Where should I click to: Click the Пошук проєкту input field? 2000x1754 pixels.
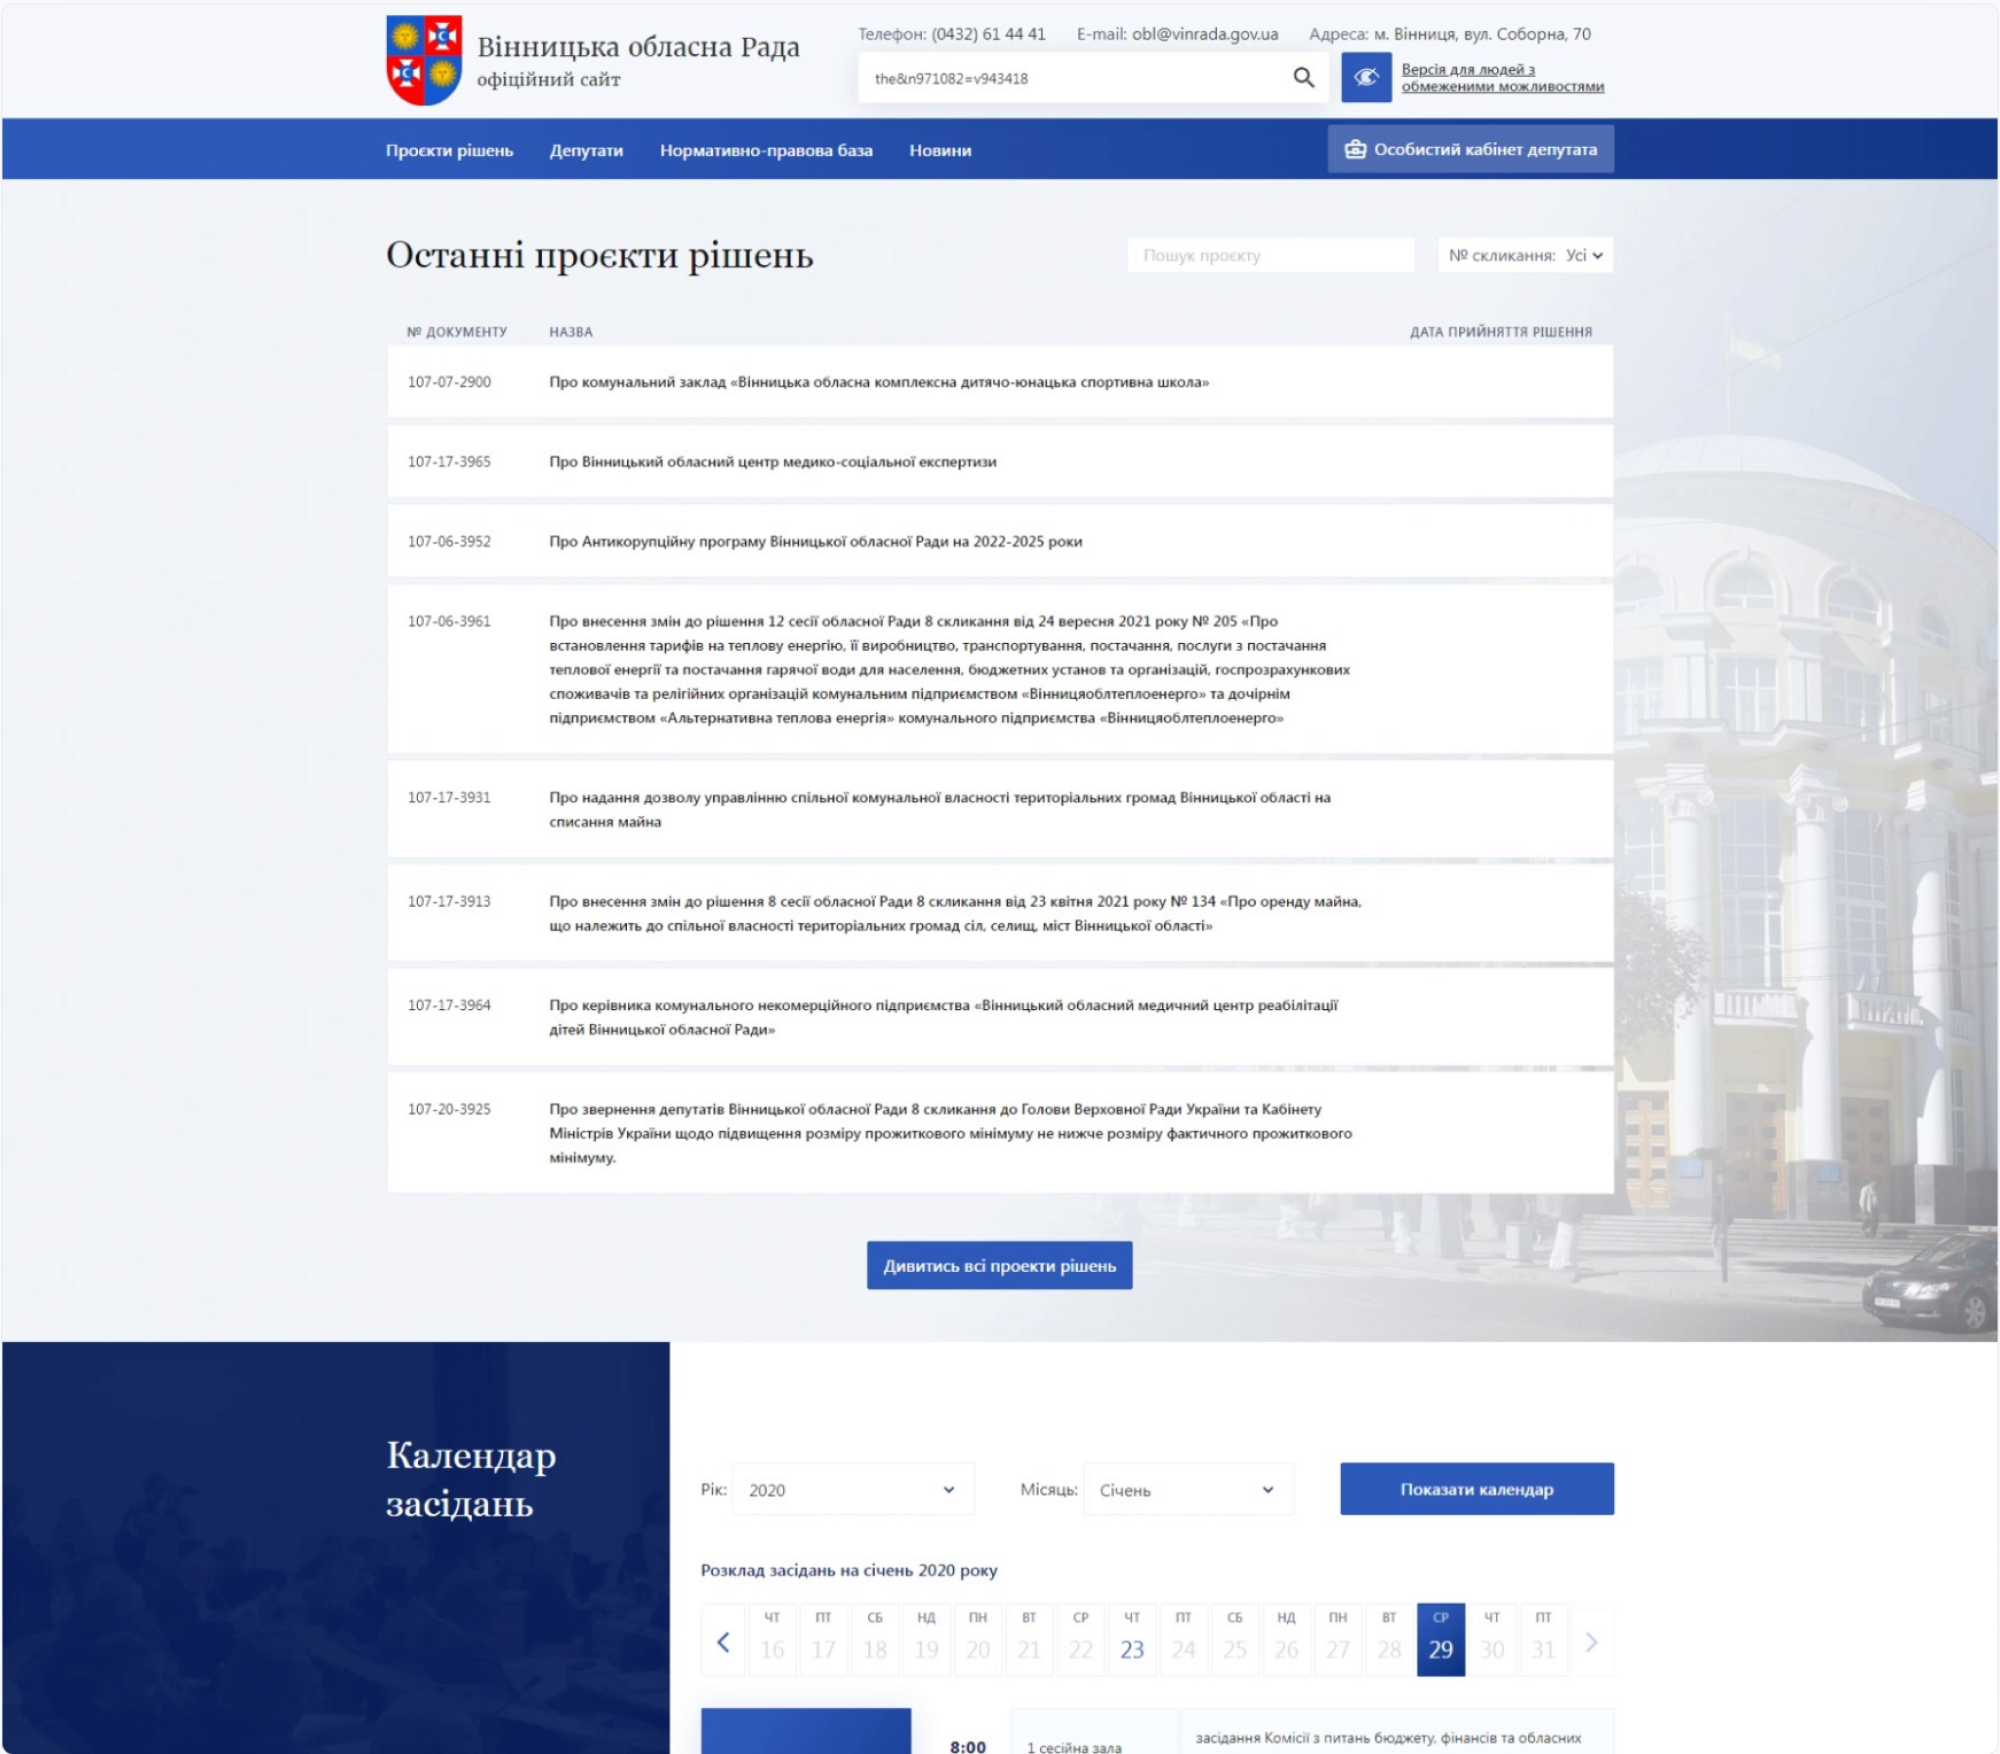1270,255
